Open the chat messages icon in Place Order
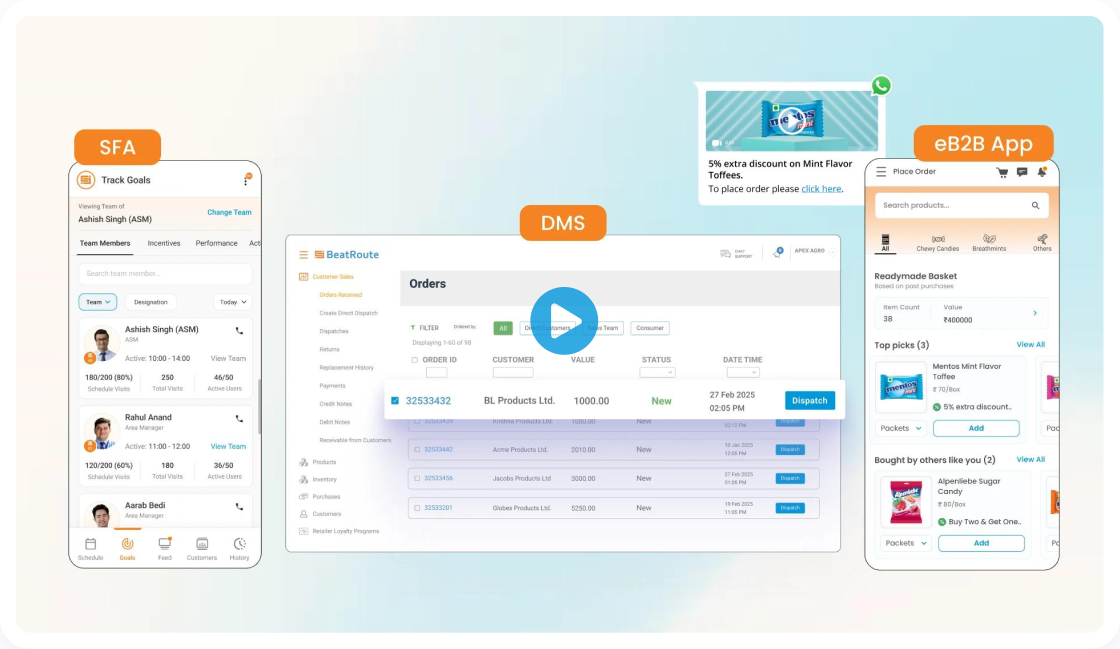 1021,172
